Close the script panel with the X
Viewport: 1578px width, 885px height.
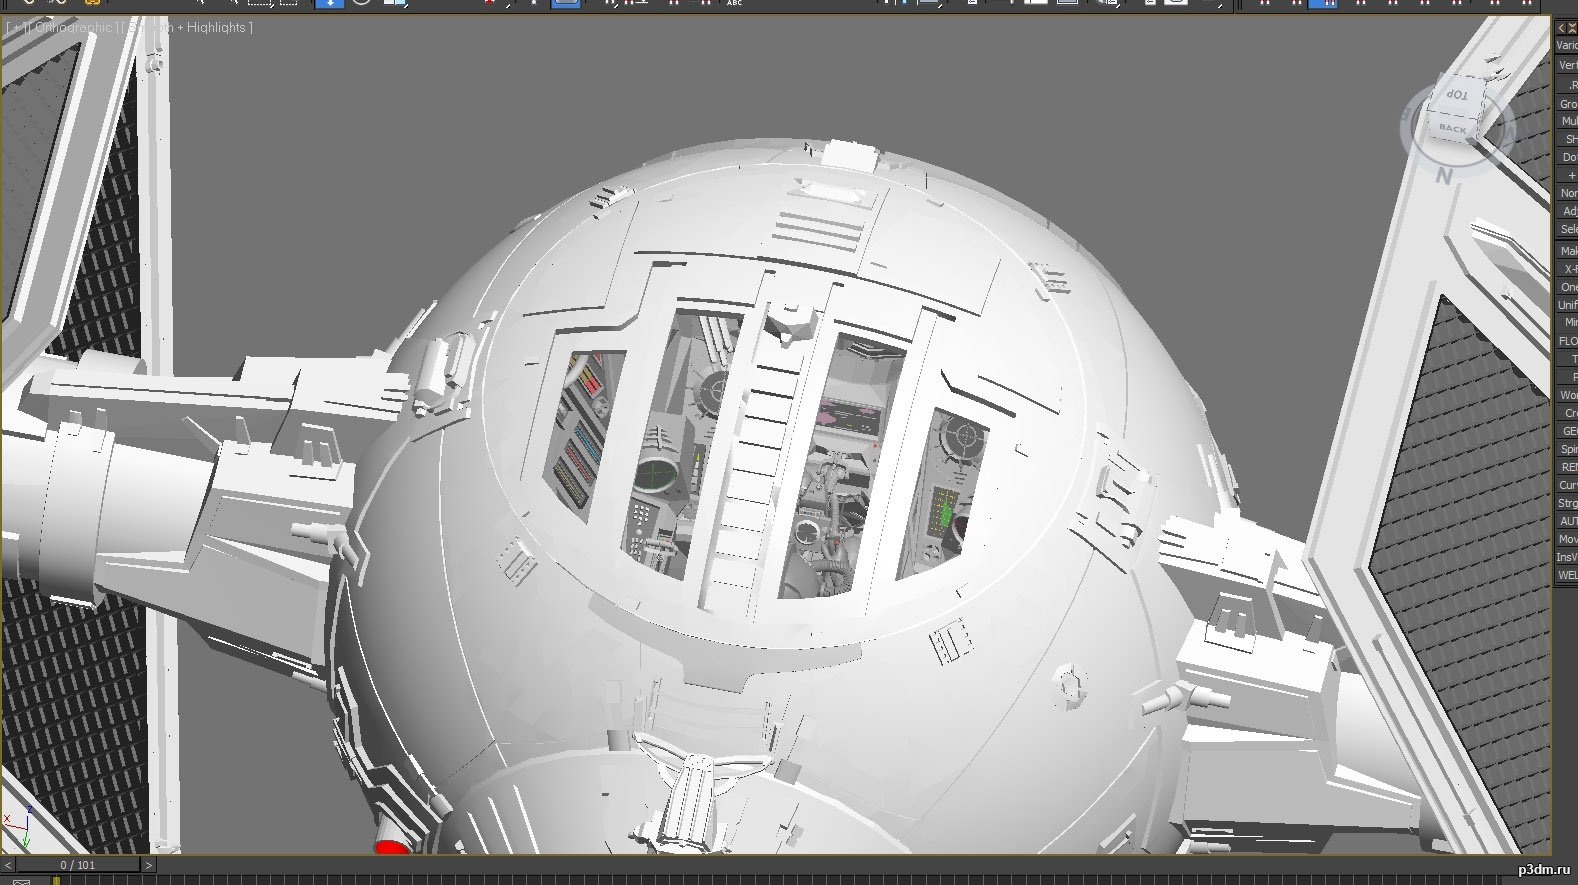[1571, 27]
